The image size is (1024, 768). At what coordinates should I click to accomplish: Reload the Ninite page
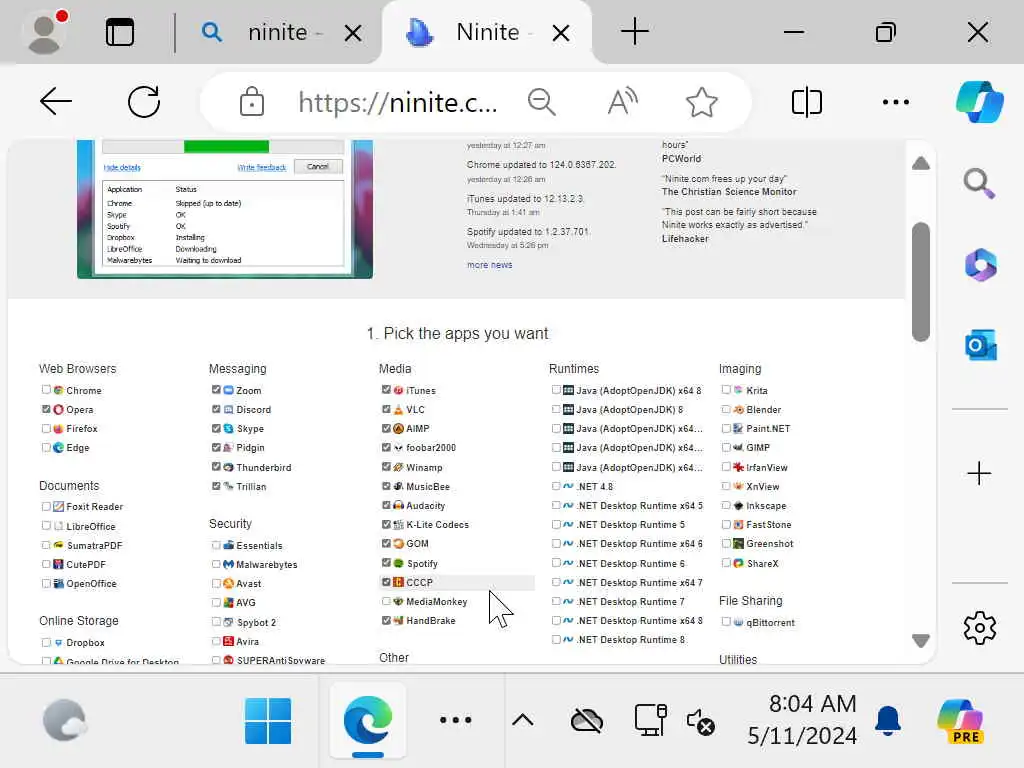[144, 101]
